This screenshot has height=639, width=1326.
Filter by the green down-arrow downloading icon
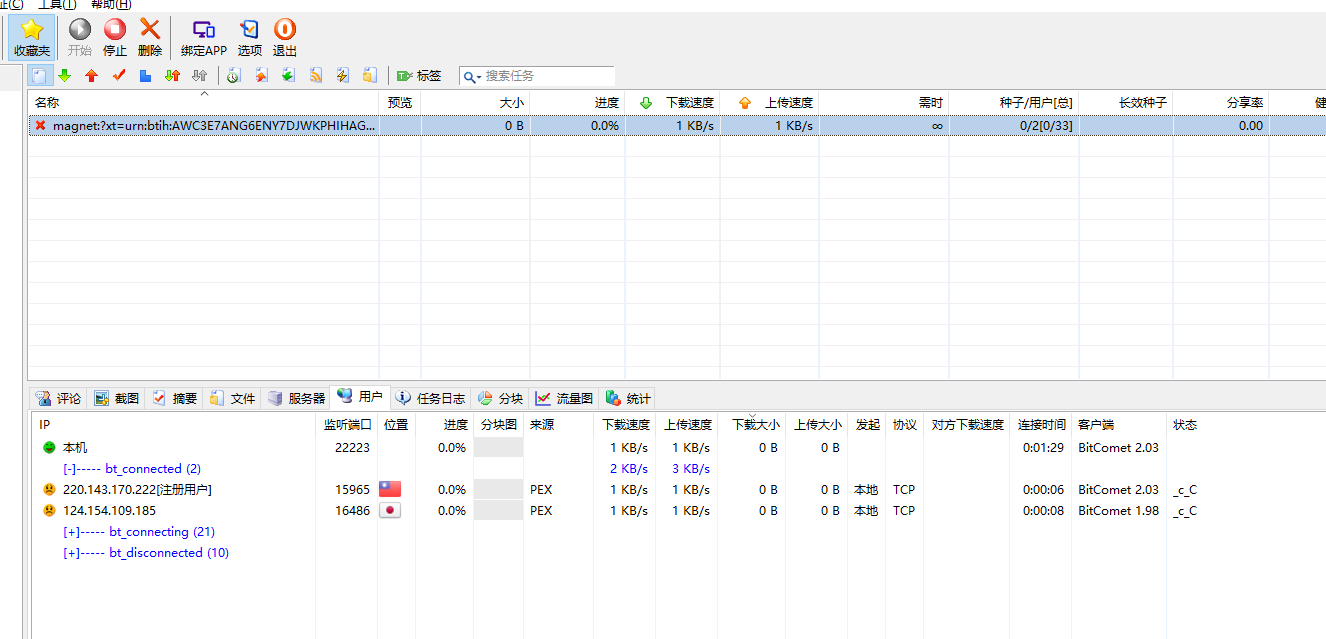[x=65, y=75]
